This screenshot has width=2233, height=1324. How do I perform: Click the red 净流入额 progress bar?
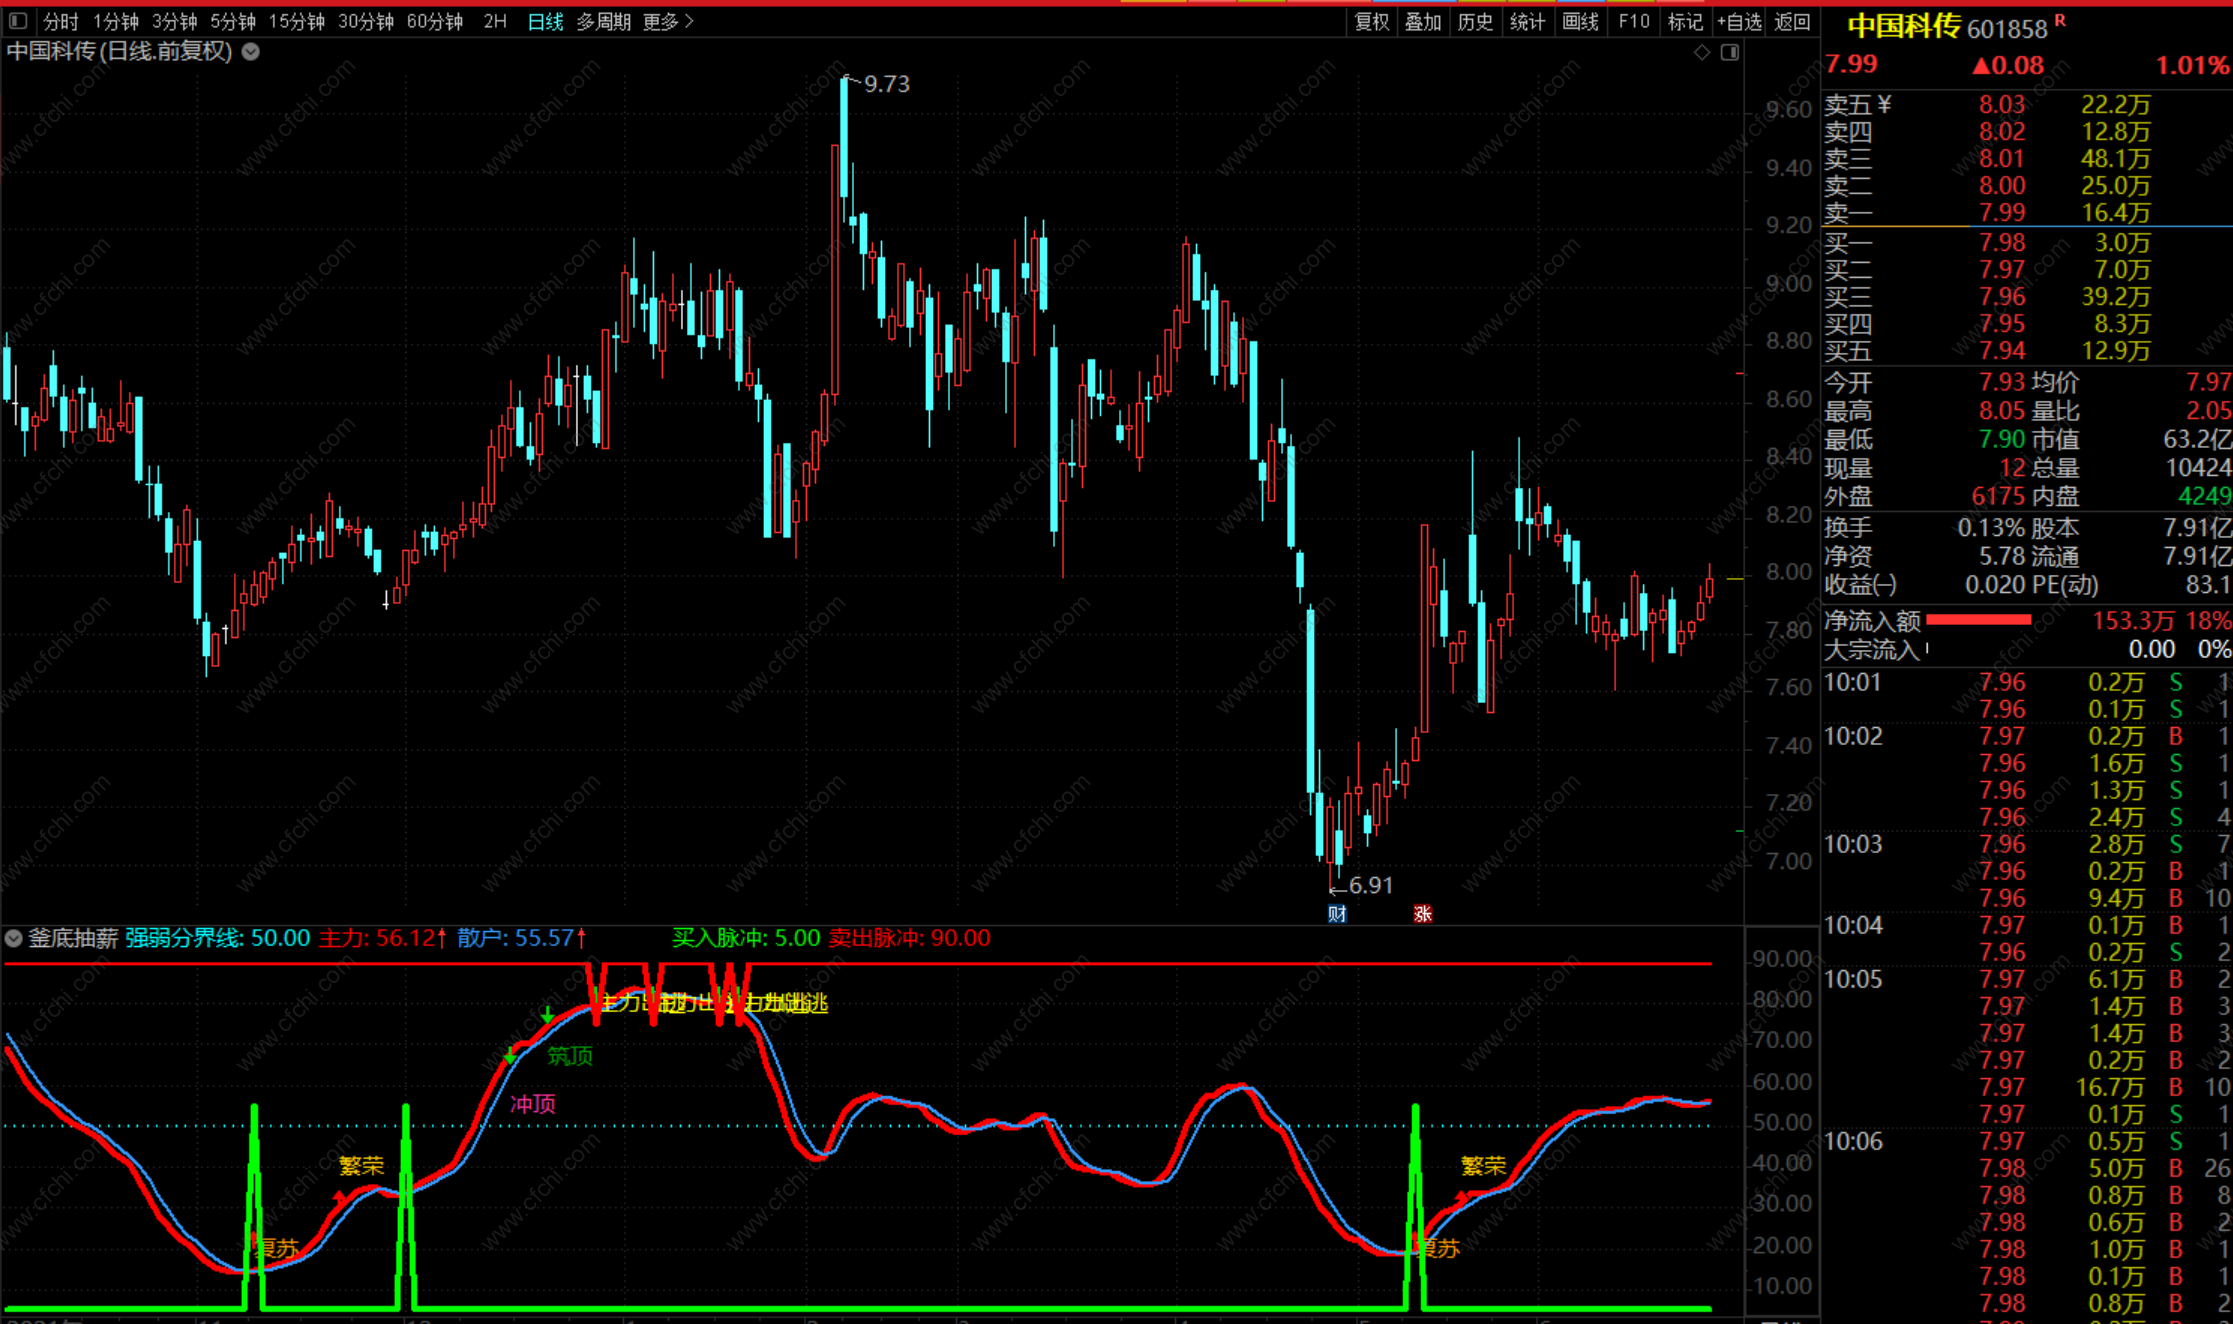pyautogui.click(x=1978, y=620)
